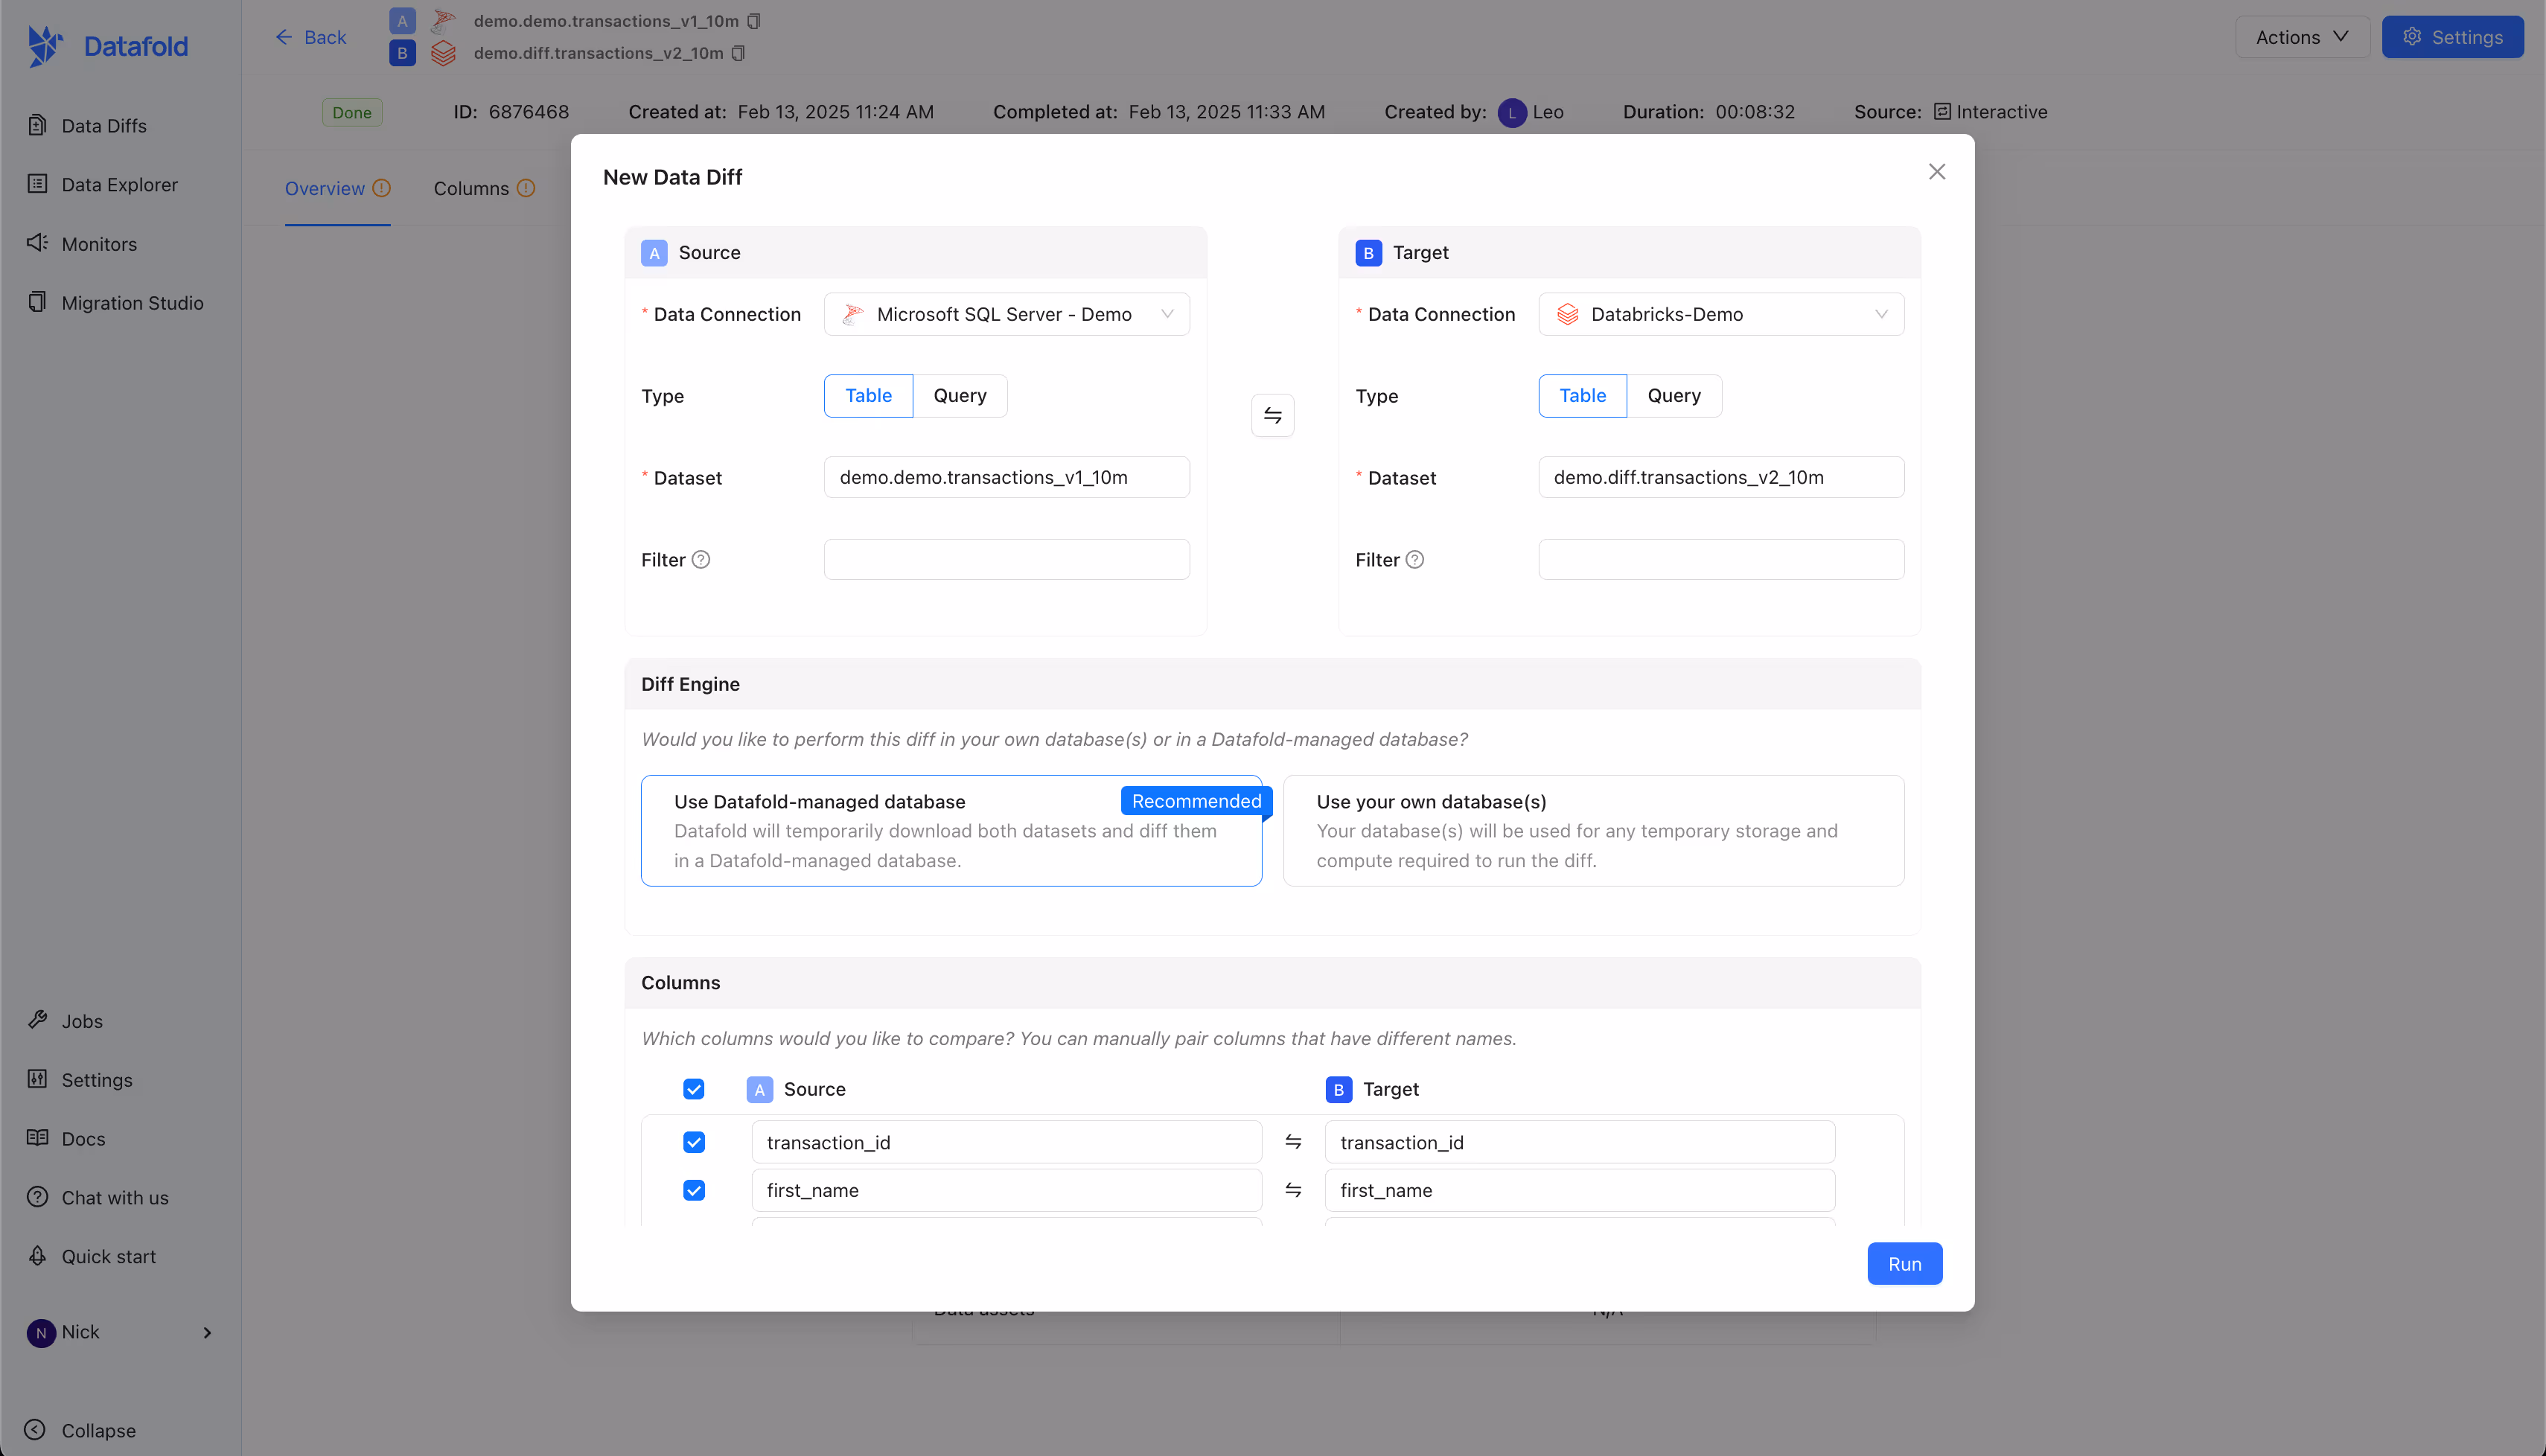Select Query type for Source

pos(960,396)
